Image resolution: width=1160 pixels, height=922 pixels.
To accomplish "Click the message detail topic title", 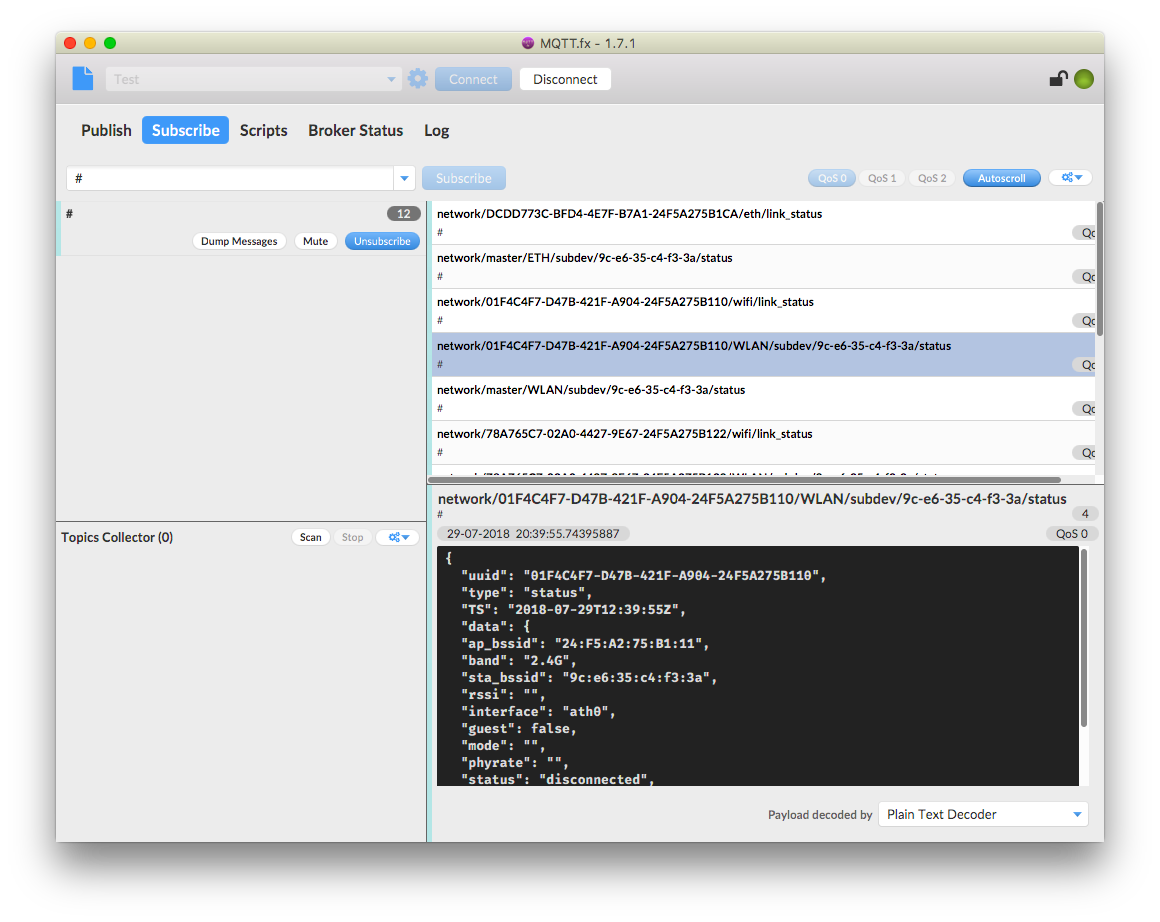I will pos(752,499).
